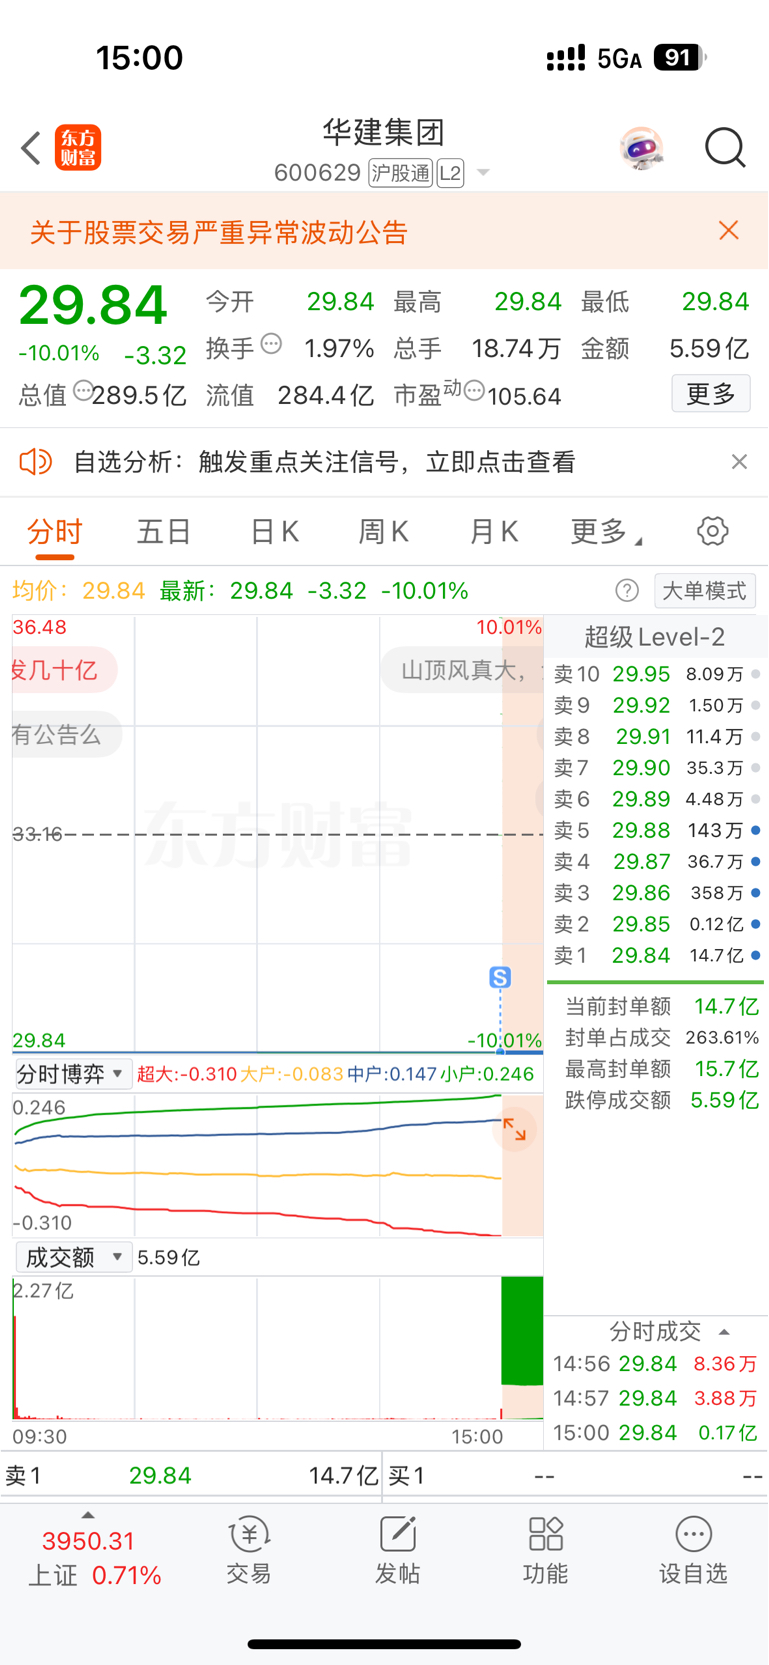
Task: Tap the 超级 Level-2 header
Action: pyautogui.click(x=655, y=637)
